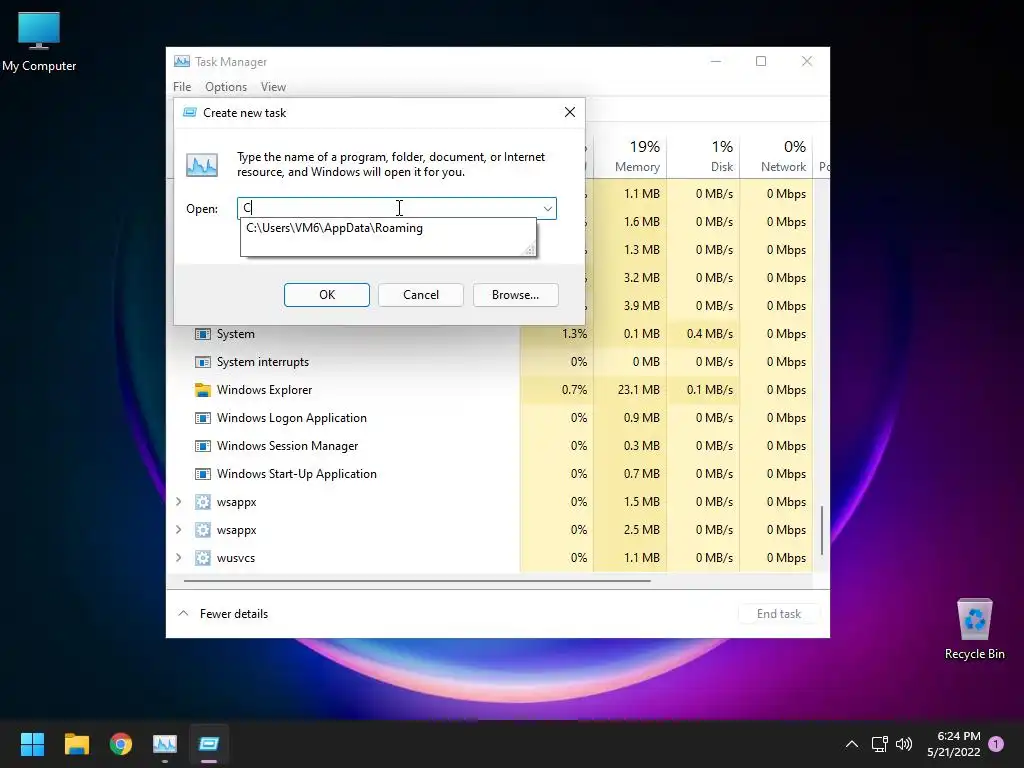Minimize the Task Manager window

click(716, 61)
